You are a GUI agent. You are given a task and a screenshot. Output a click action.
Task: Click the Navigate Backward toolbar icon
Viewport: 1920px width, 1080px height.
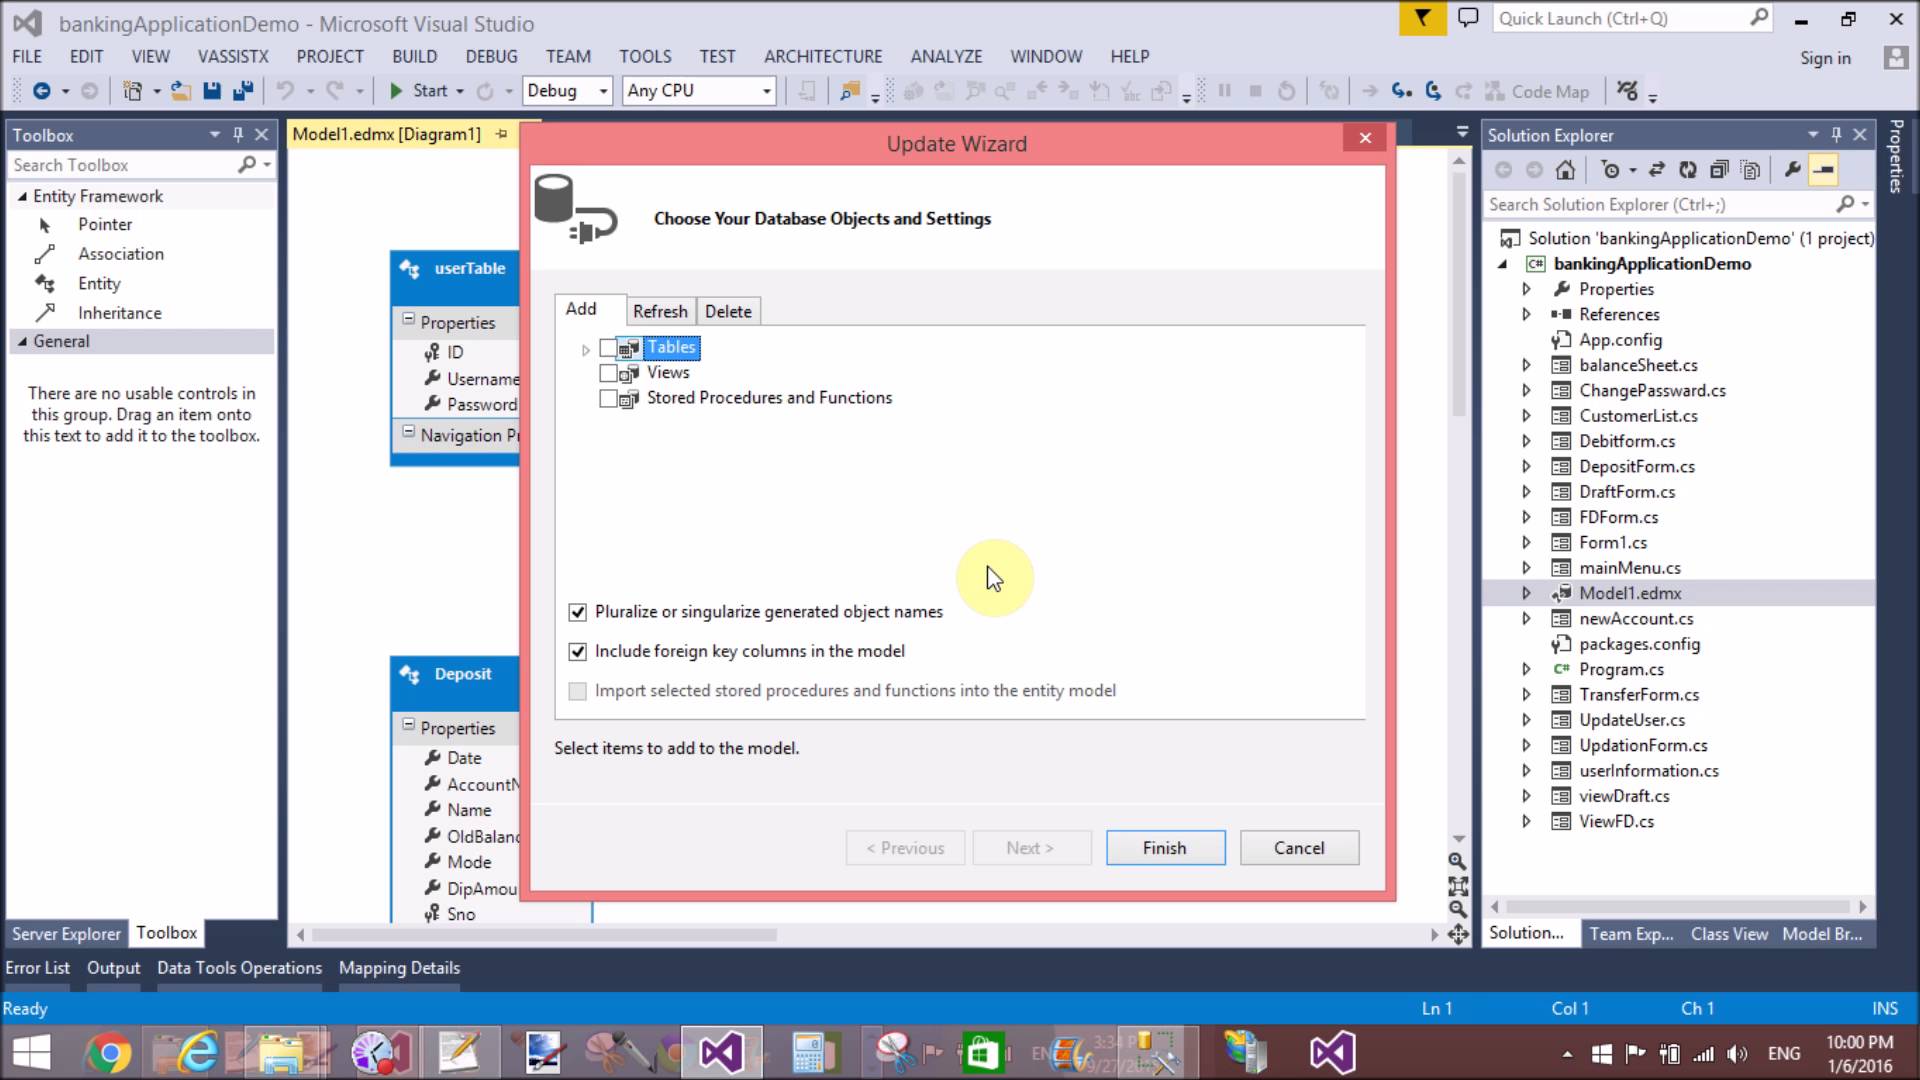(41, 91)
